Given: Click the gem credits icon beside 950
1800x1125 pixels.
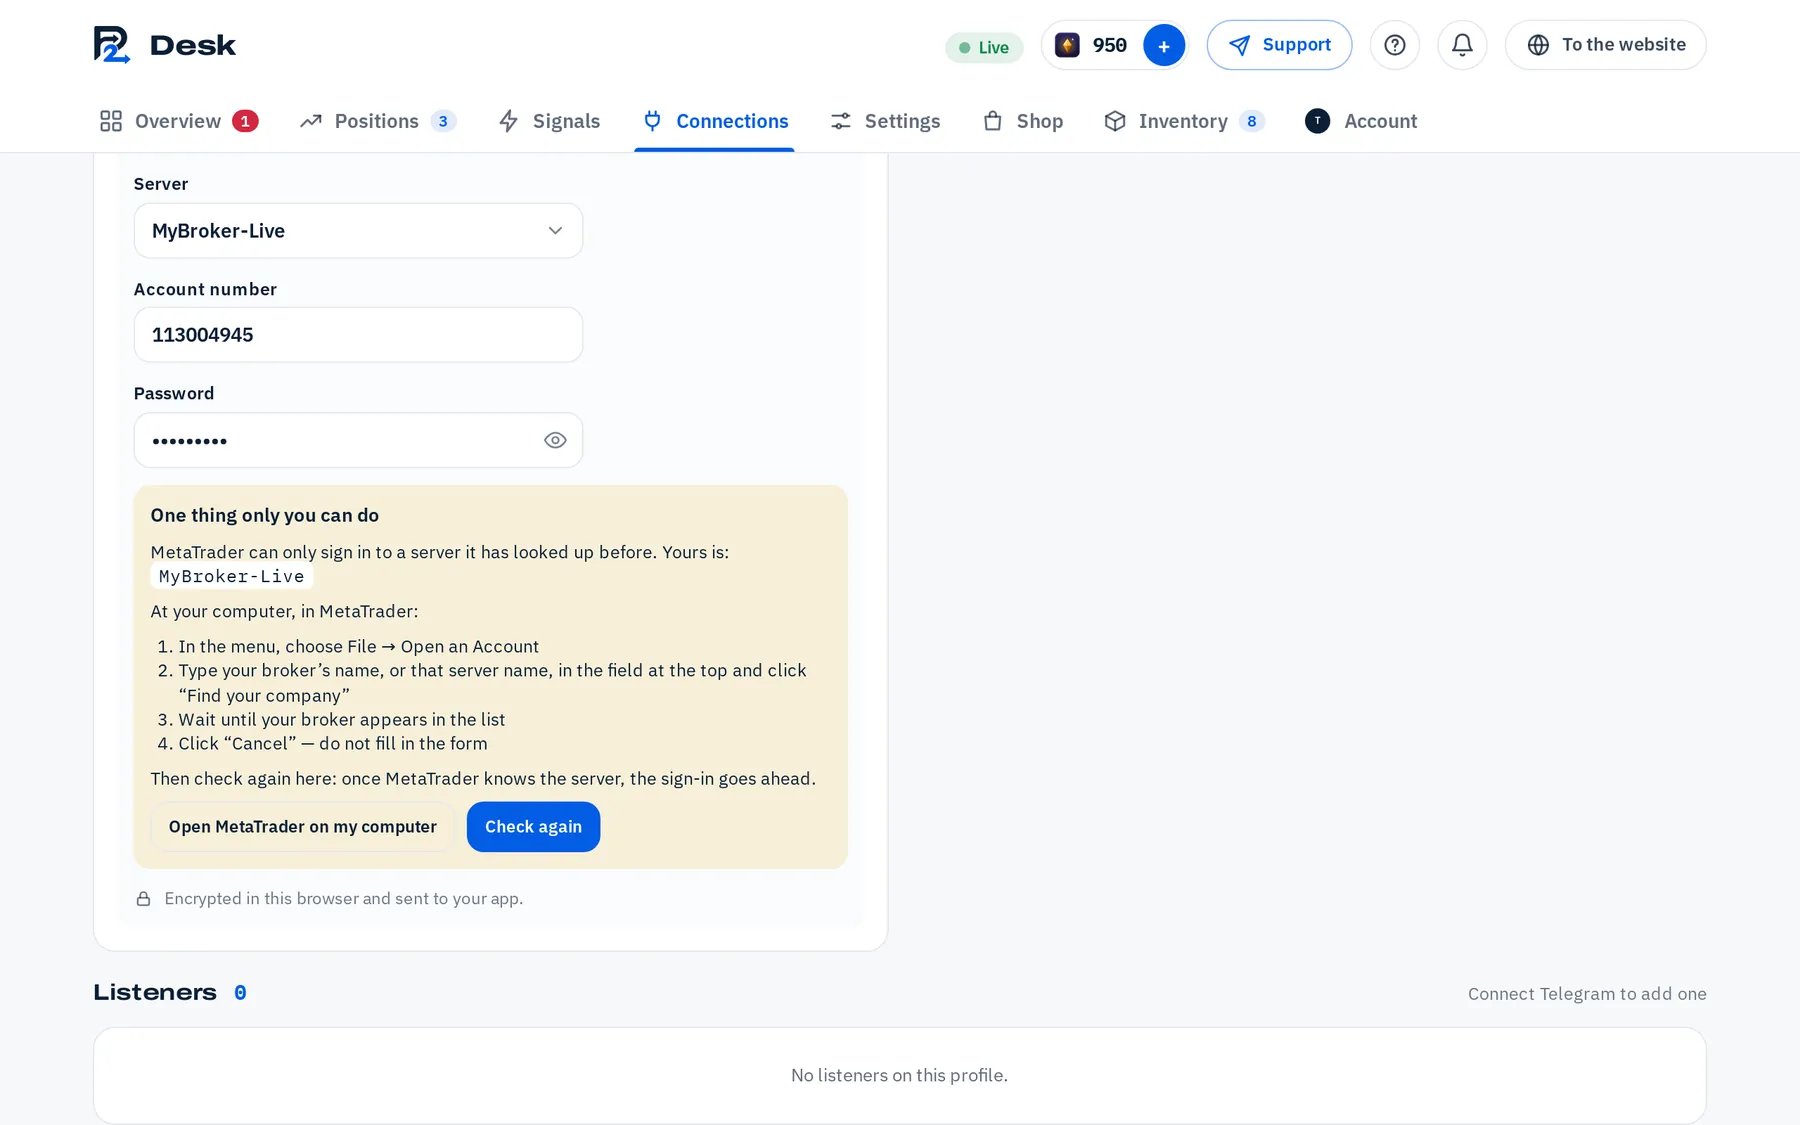Looking at the screenshot, I should point(1067,45).
